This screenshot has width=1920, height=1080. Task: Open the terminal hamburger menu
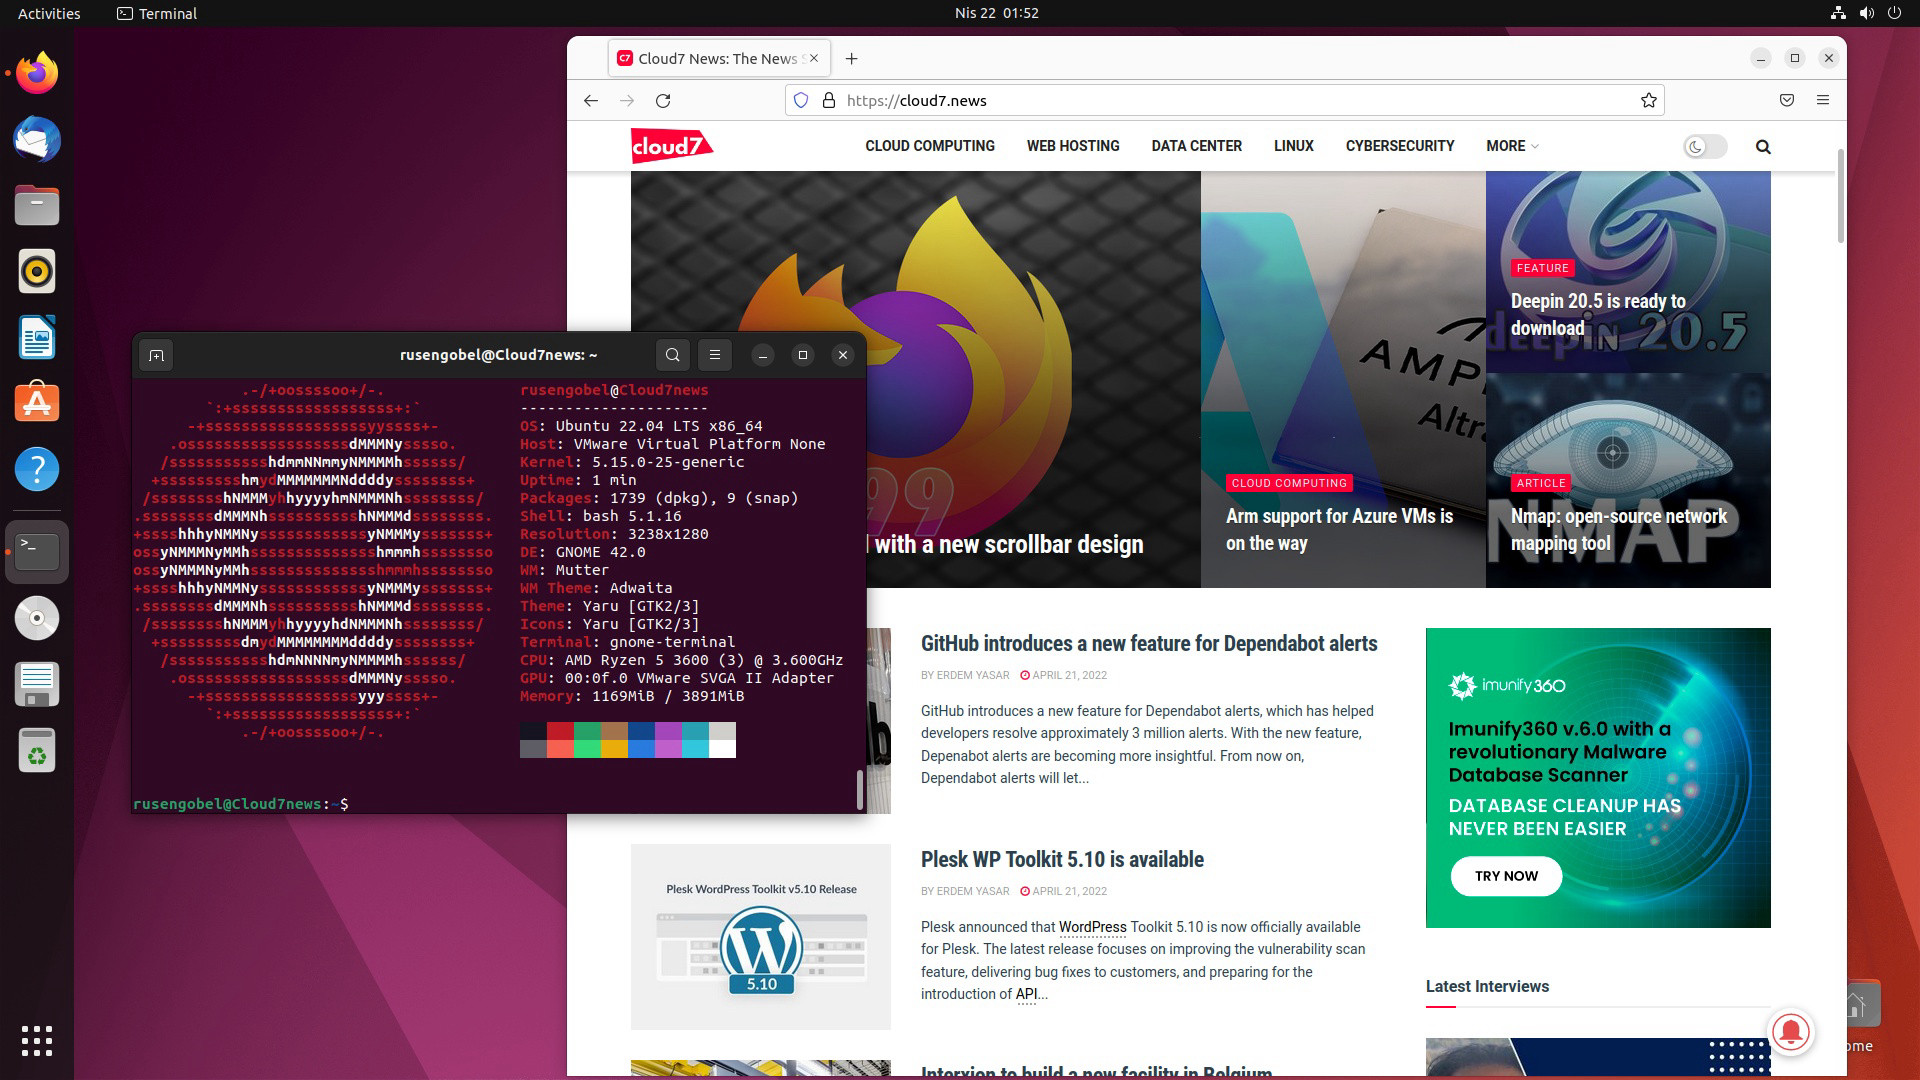[x=715, y=355]
